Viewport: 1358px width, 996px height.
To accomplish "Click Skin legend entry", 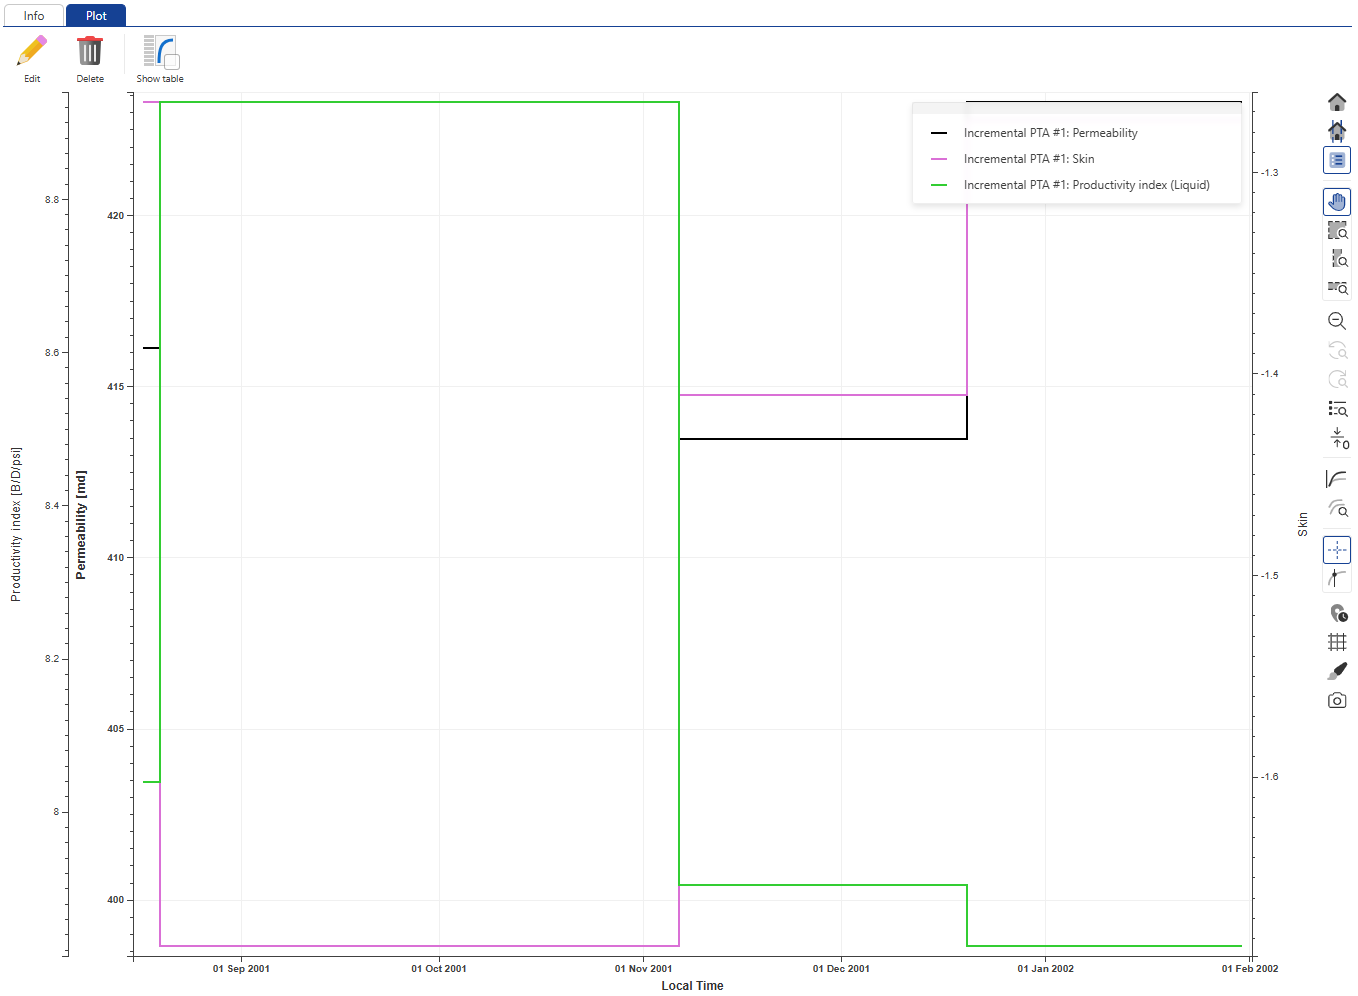I will coord(1028,159).
